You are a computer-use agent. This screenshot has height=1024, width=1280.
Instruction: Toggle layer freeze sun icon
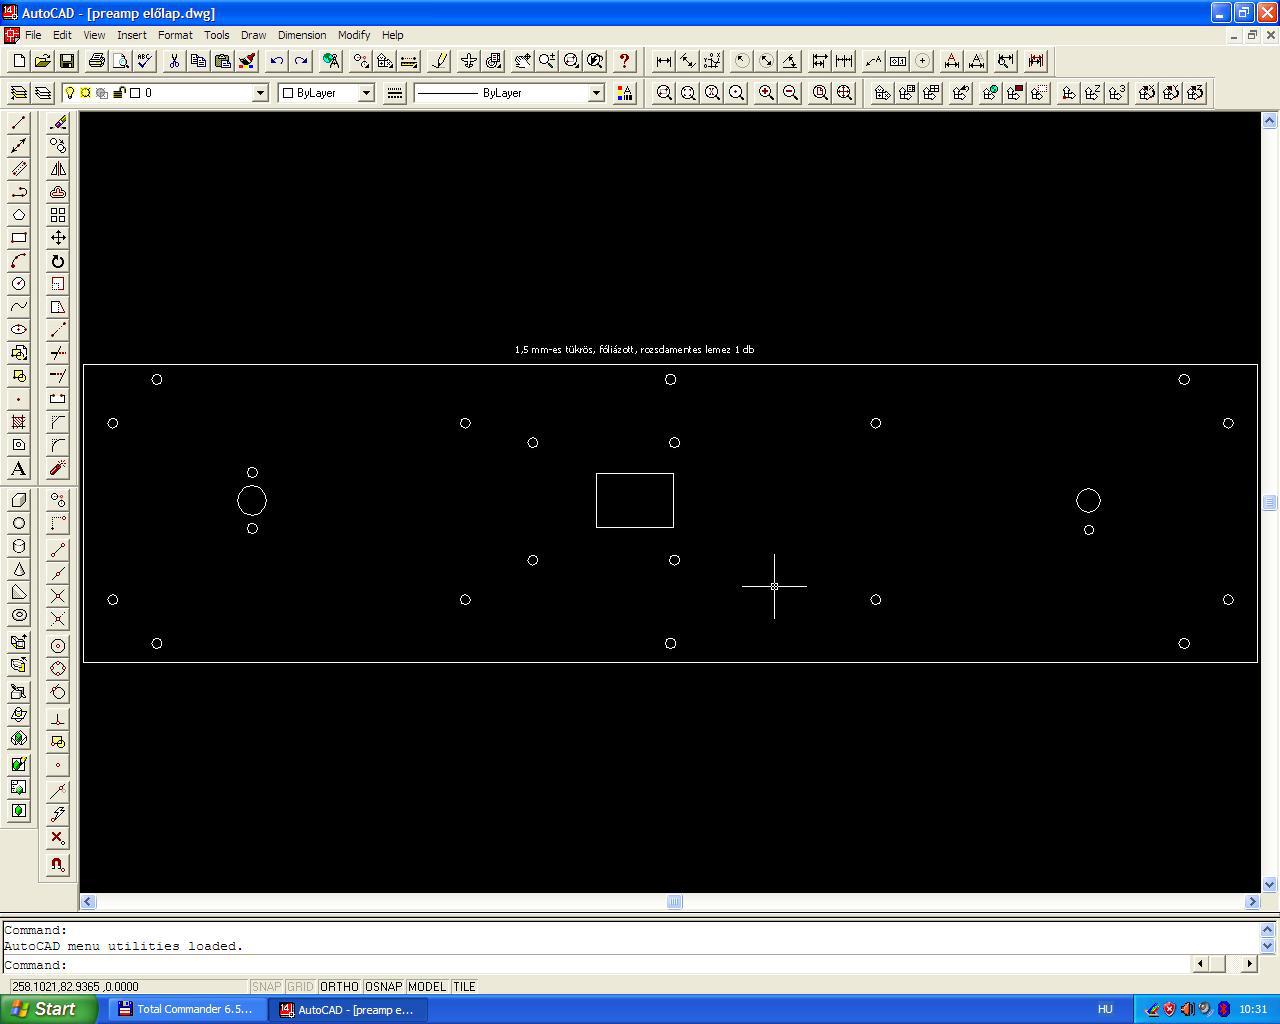pos(86,93)
